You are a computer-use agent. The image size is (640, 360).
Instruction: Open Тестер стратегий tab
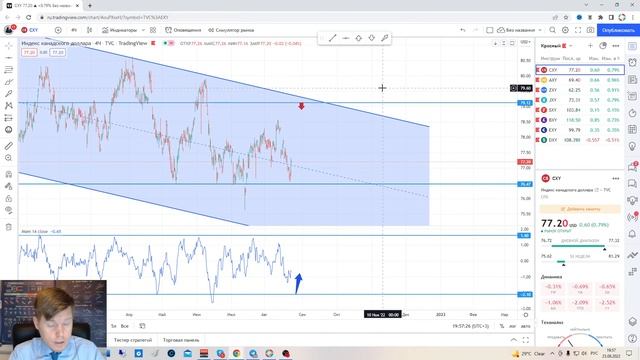coord(133,340)
